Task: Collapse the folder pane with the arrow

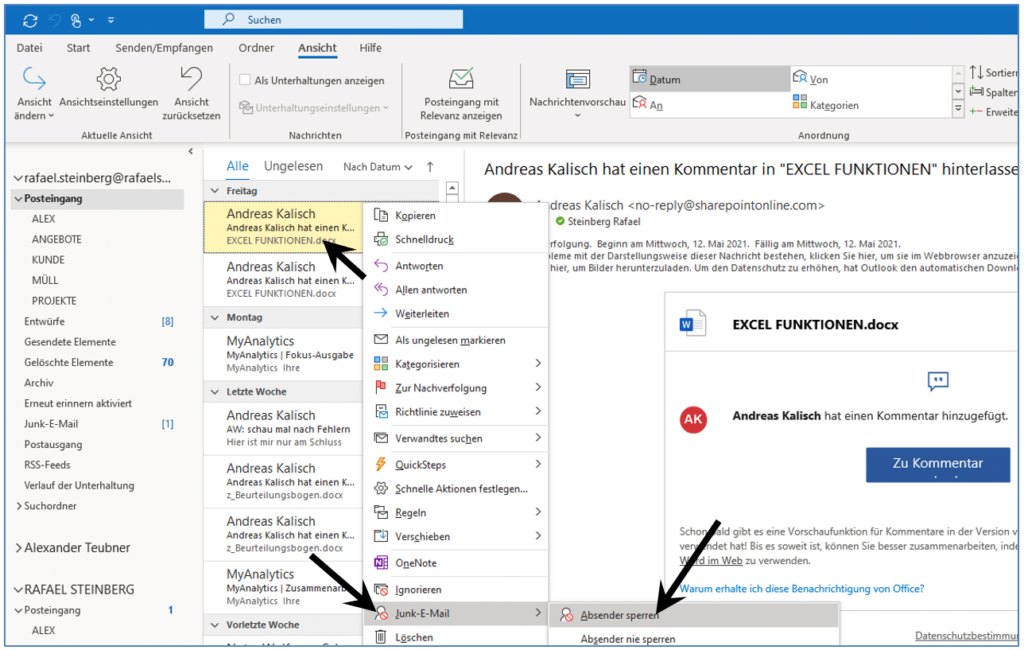Action: tap(191, 152)
